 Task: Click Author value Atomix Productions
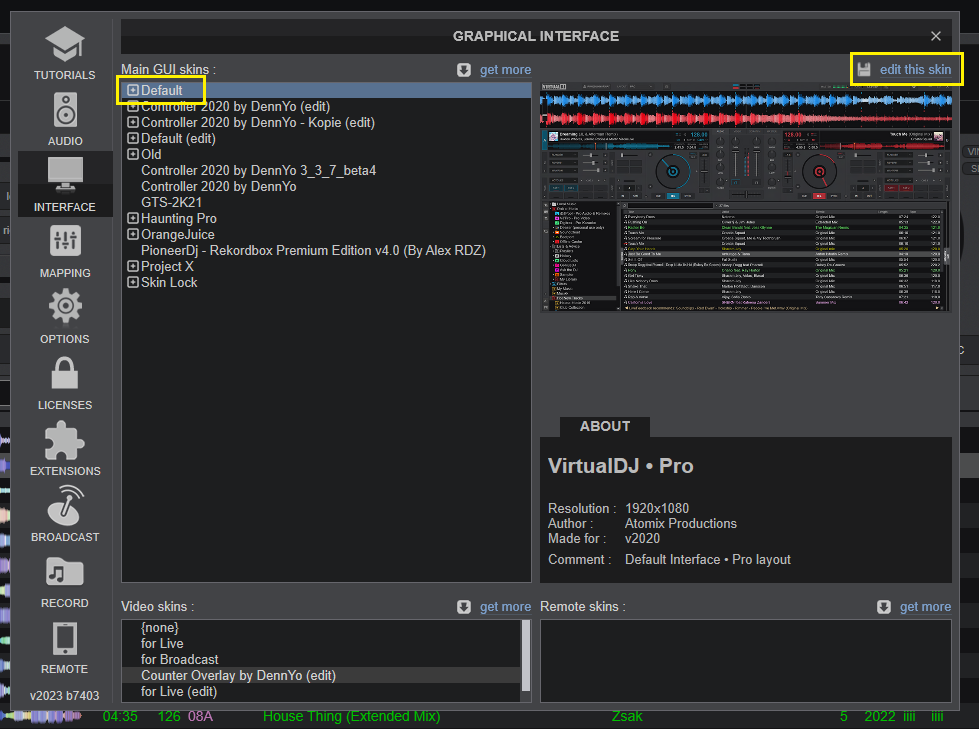coord(681,523)
